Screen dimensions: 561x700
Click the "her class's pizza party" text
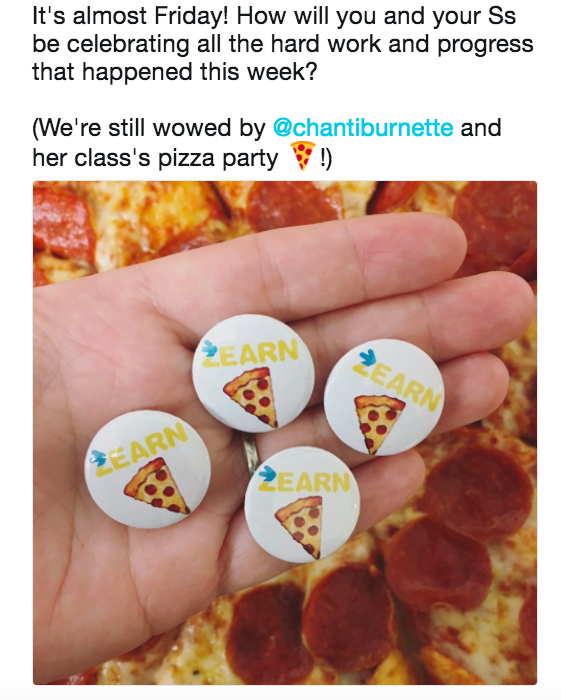coord(155,158)
